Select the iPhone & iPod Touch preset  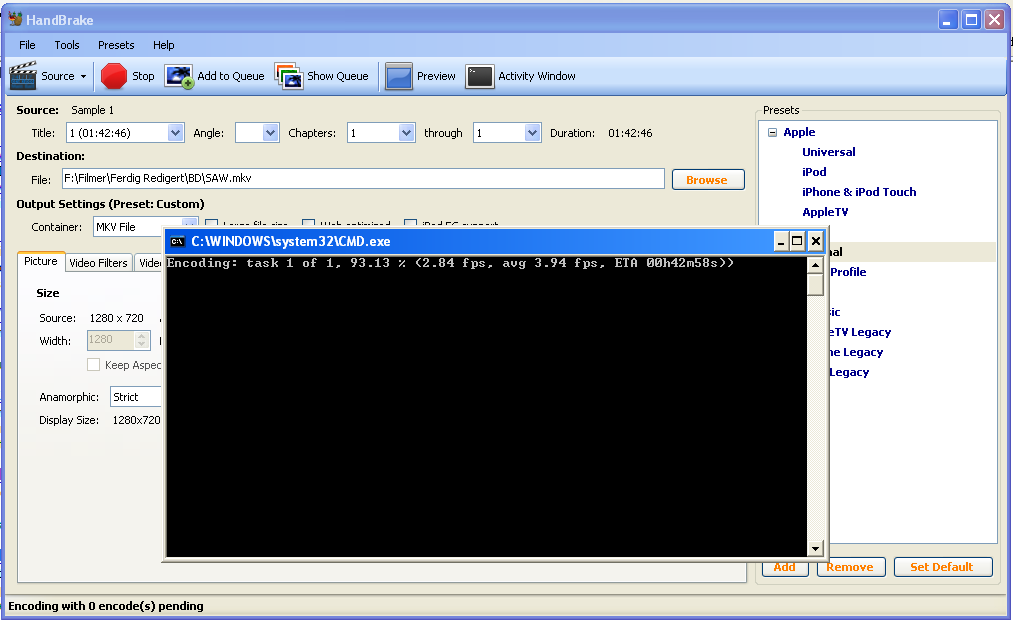click(x=859, y=193)
